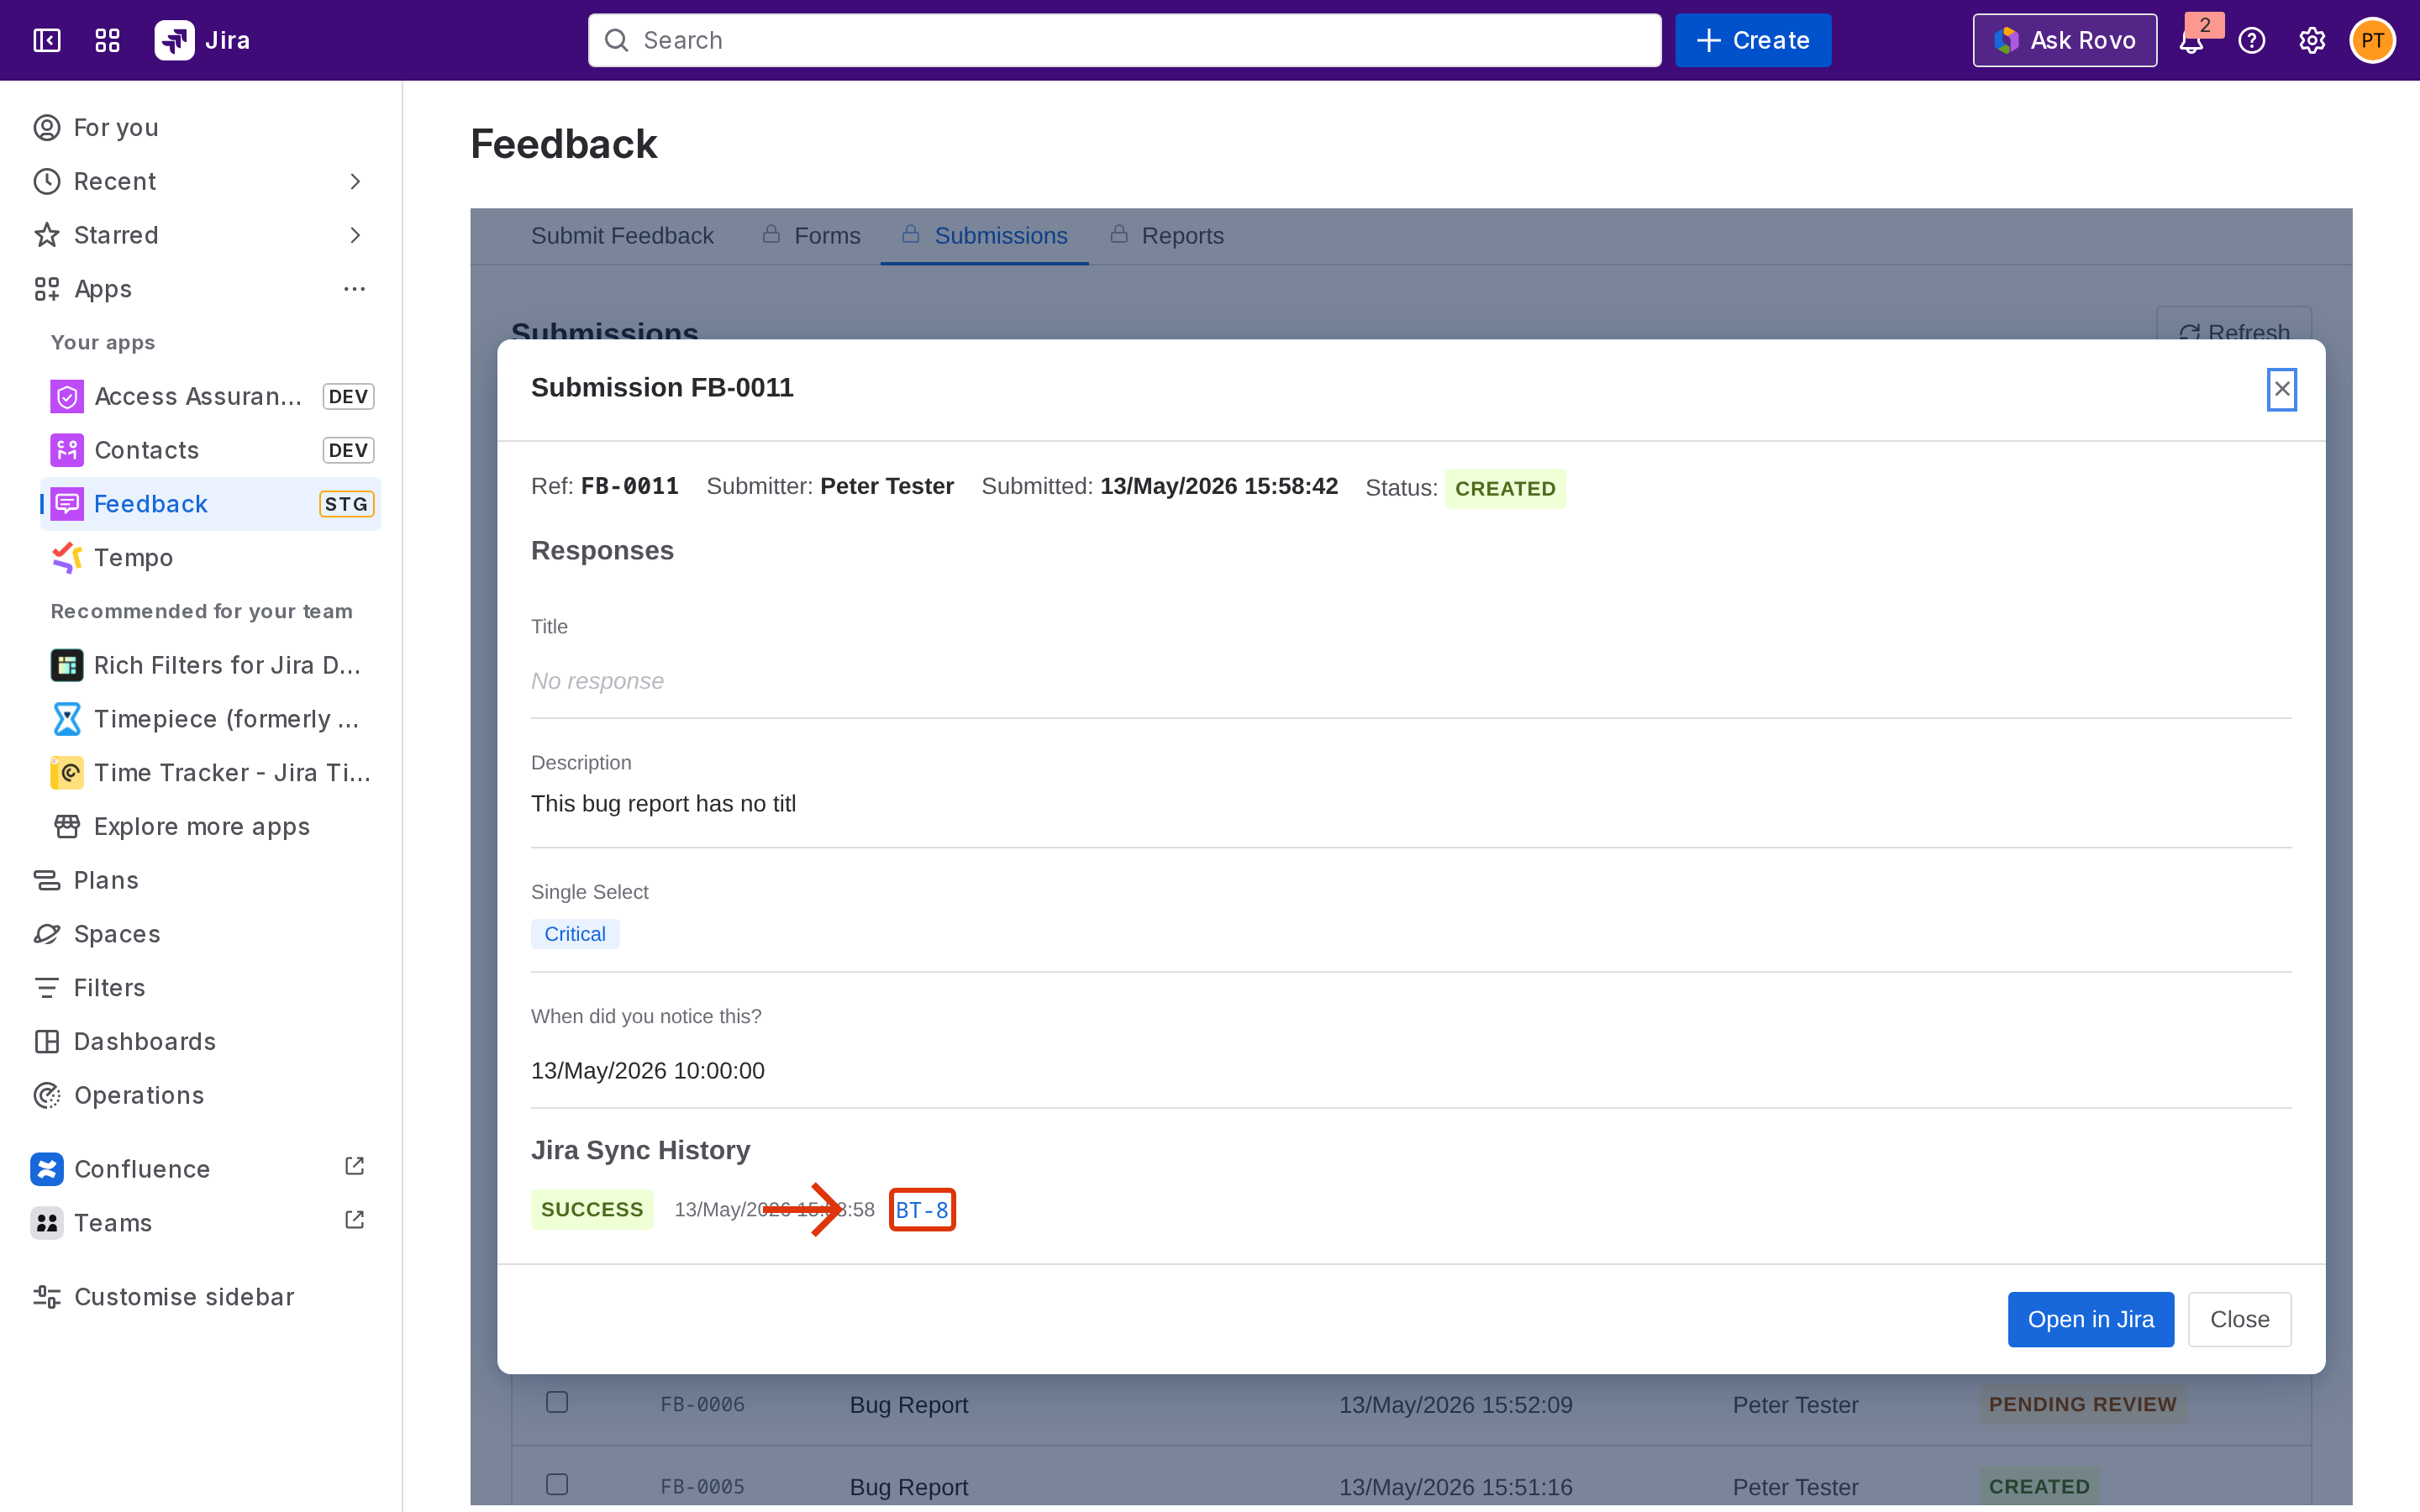The image size is (2420, 1512).
Task: Open Rich Filters for Jira app
Action: (210, 665)
